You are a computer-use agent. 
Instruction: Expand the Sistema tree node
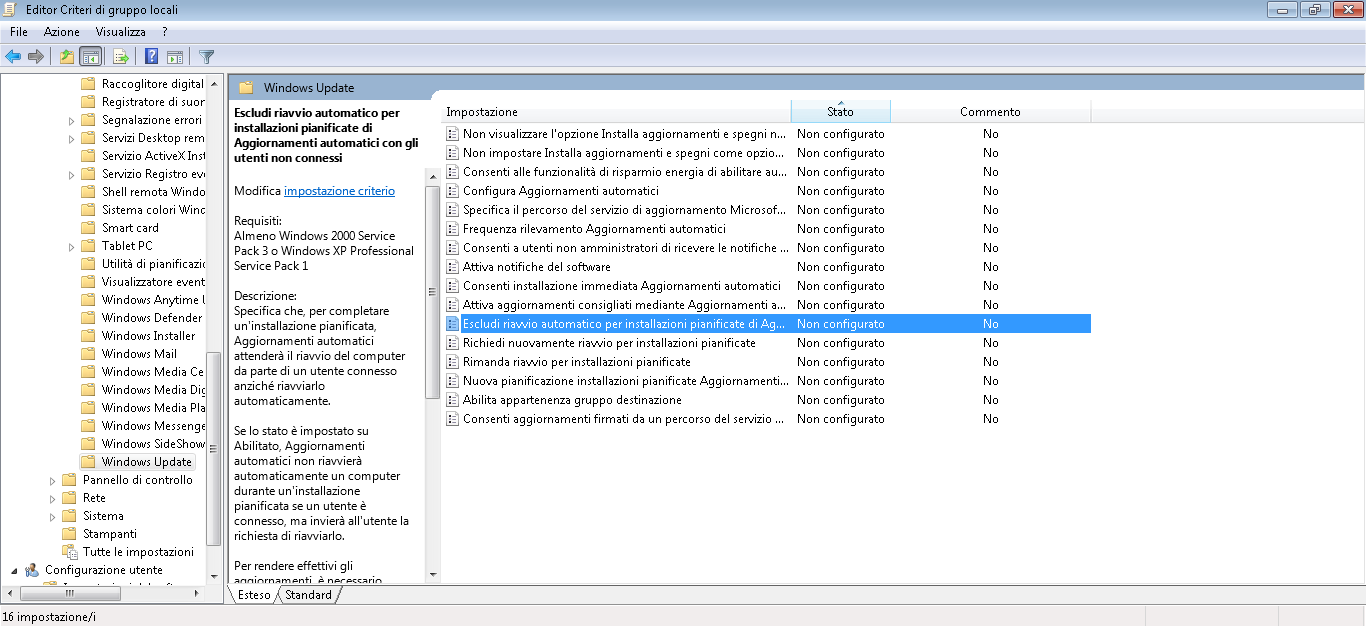[53, 516]
